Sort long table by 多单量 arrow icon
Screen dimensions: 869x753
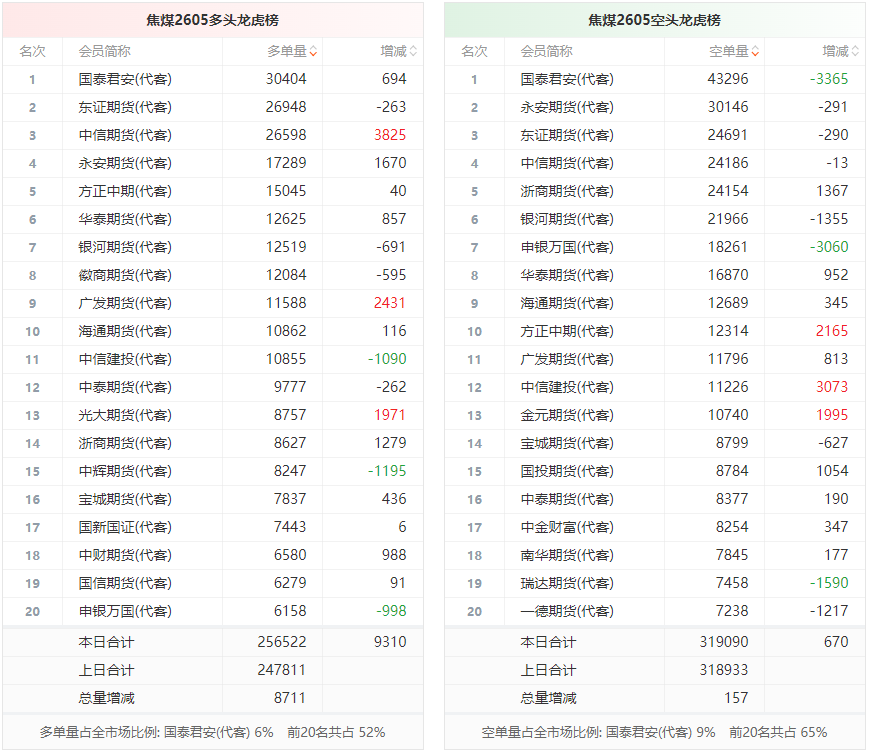click(313, 52)
